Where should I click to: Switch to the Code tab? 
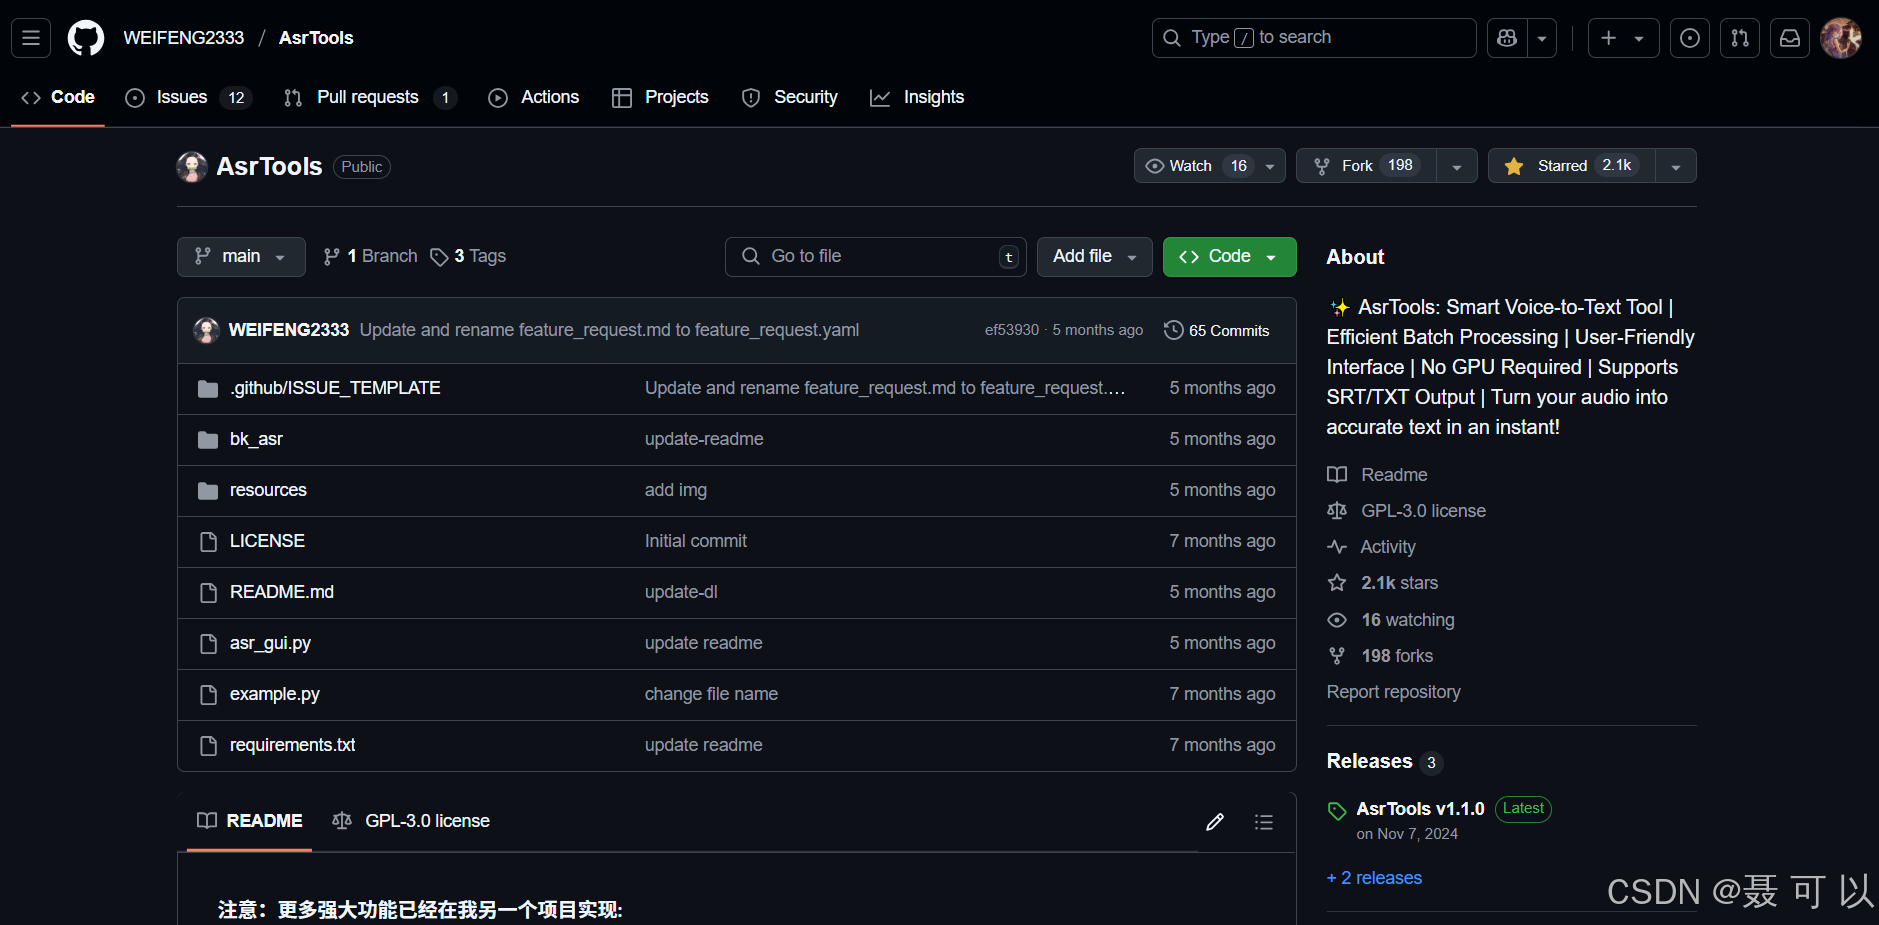click(x=58, y=97)
